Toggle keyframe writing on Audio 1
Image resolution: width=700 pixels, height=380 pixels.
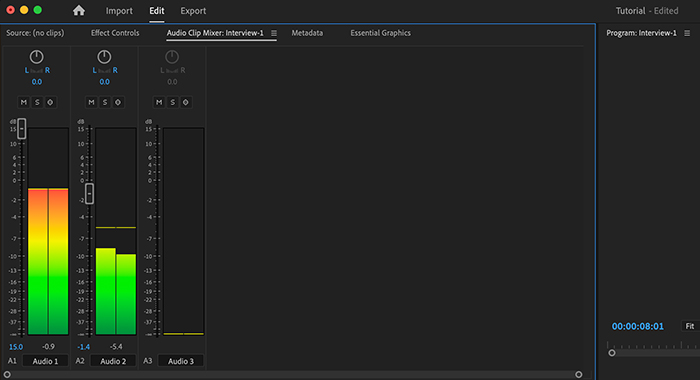point(50,102)
